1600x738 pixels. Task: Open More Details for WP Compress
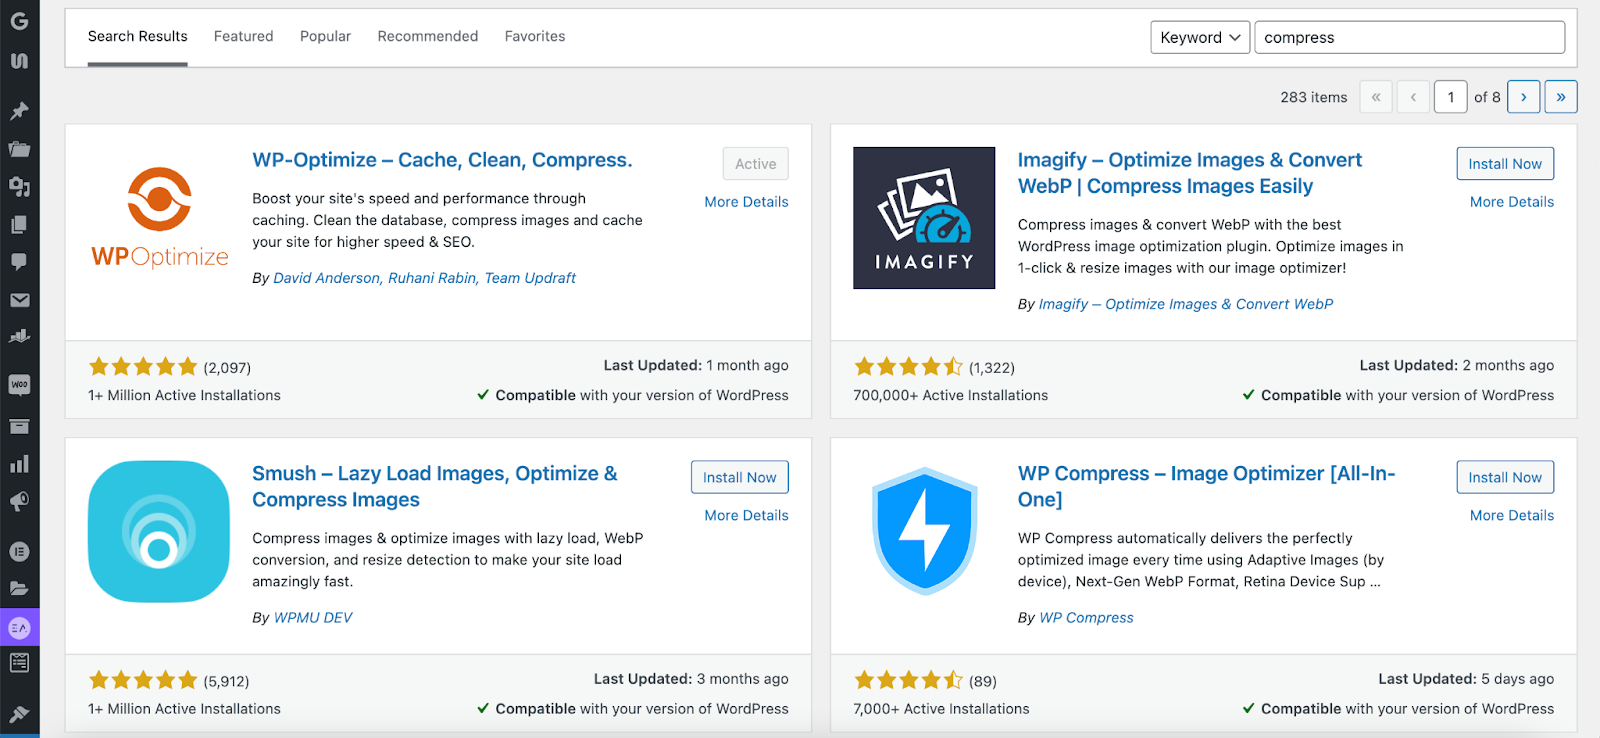(x=1512, y=515)
